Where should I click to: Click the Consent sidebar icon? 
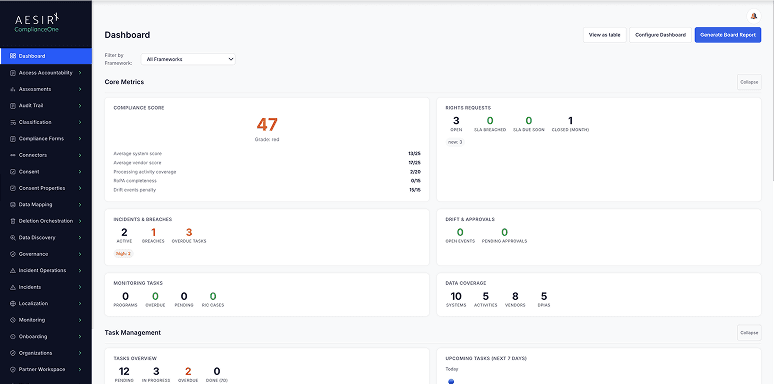click(13, 172)
